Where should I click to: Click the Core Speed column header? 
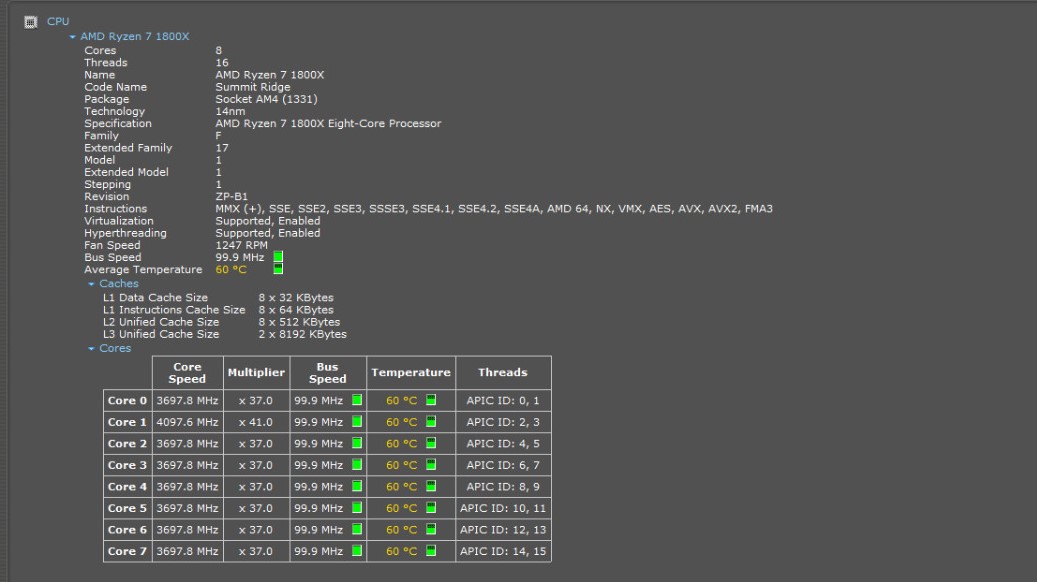coord(187,373)
